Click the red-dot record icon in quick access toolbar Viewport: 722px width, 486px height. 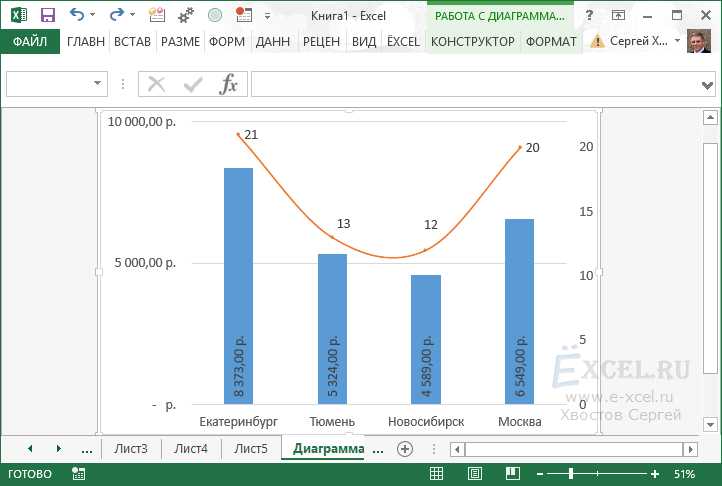244,15
